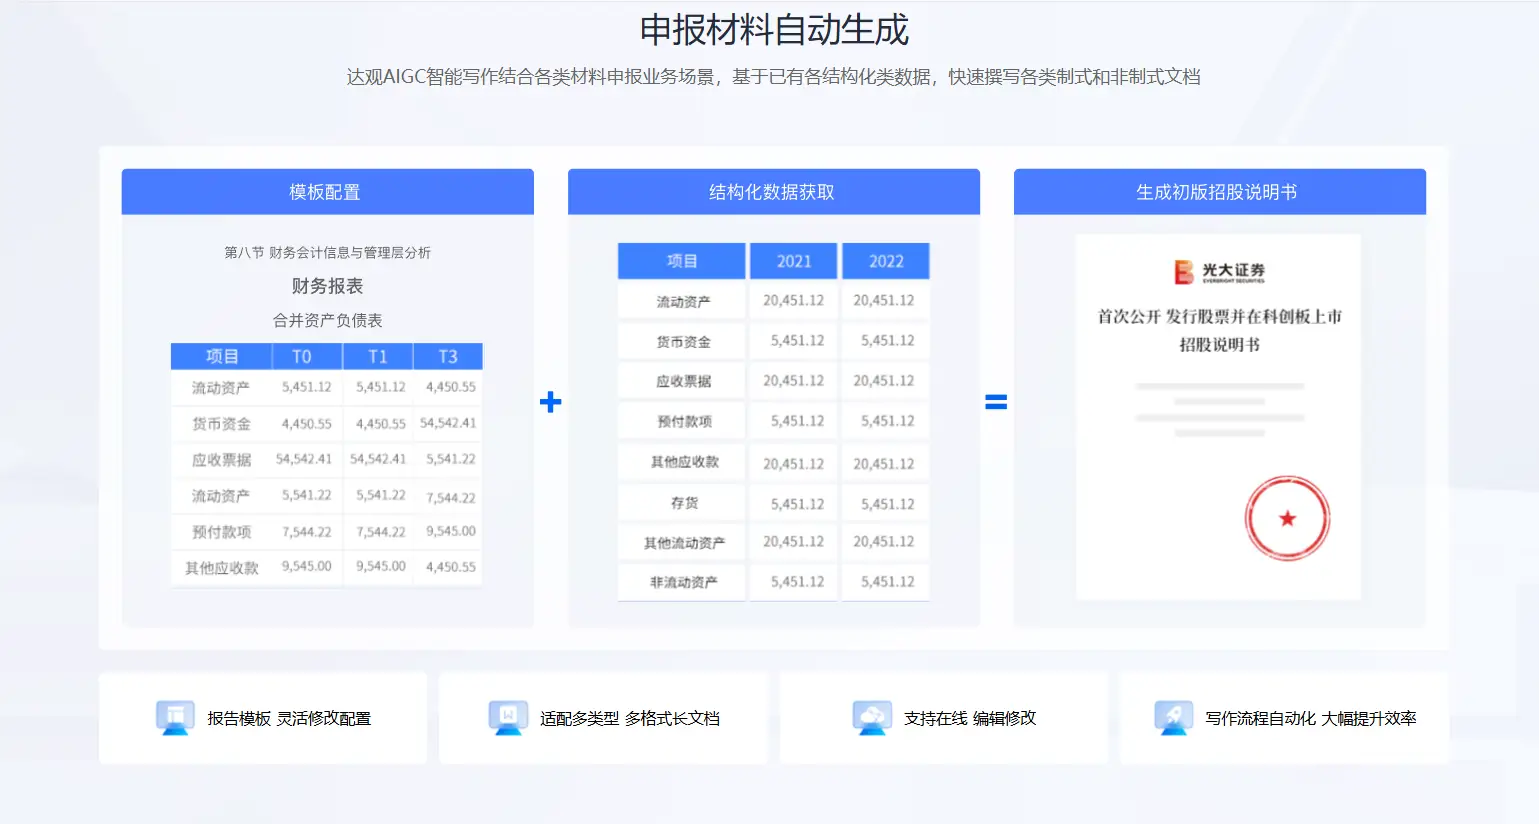Screen dimensions: 1539x824
Task: Click the 存货 row label
Action: point(684,503)
